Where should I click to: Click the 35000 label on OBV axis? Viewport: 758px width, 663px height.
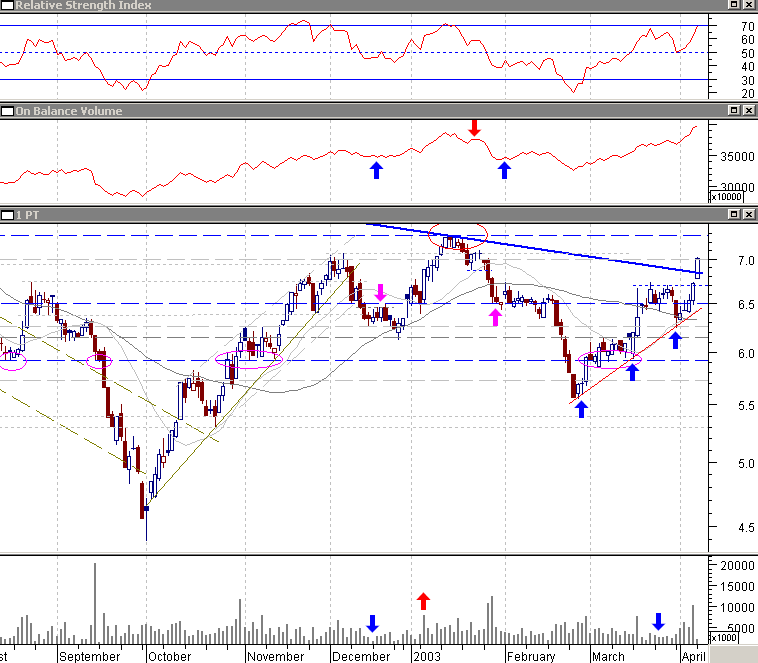pos(737,157)
